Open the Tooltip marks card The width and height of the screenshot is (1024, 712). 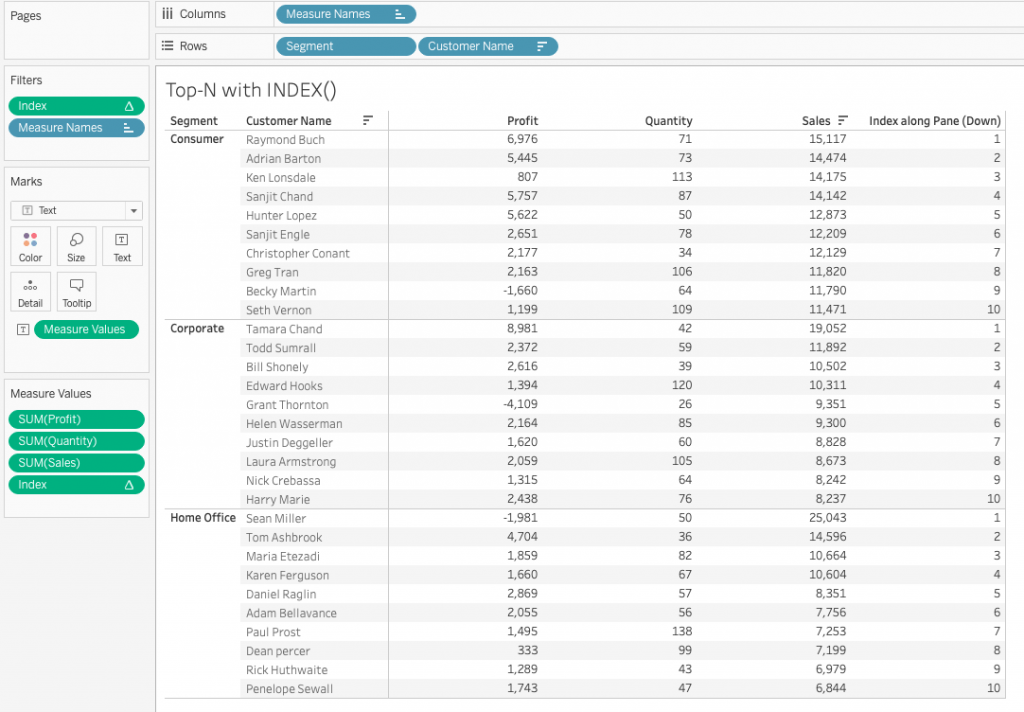coord(76,291)
